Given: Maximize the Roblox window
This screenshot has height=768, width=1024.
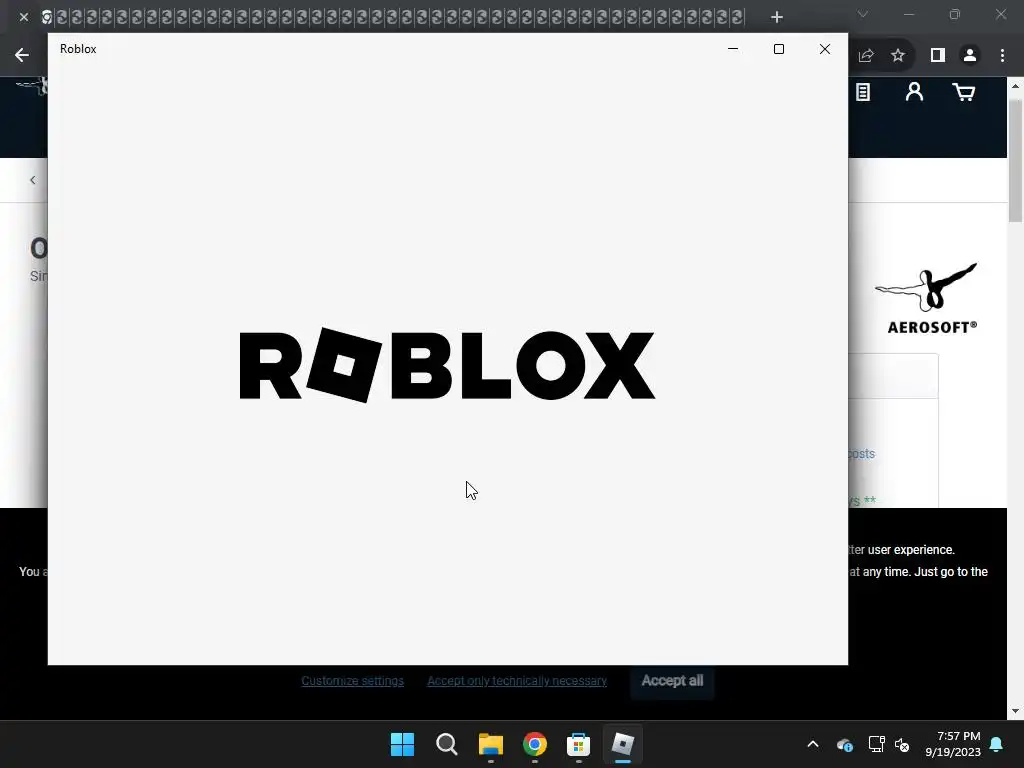Looking at the screenshot, I should tap(778, 49).
